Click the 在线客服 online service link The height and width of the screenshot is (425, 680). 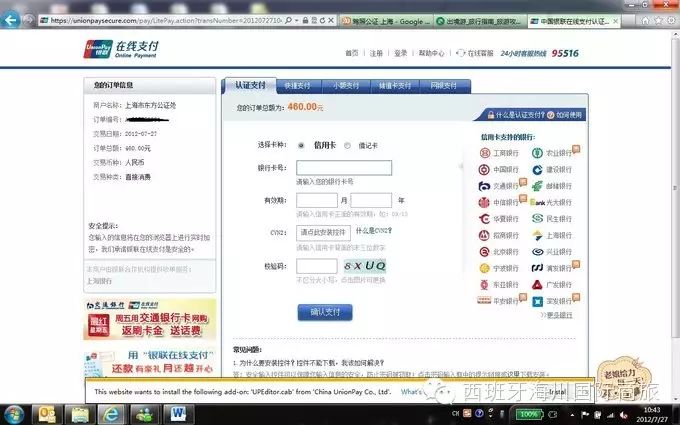(475, 53)
